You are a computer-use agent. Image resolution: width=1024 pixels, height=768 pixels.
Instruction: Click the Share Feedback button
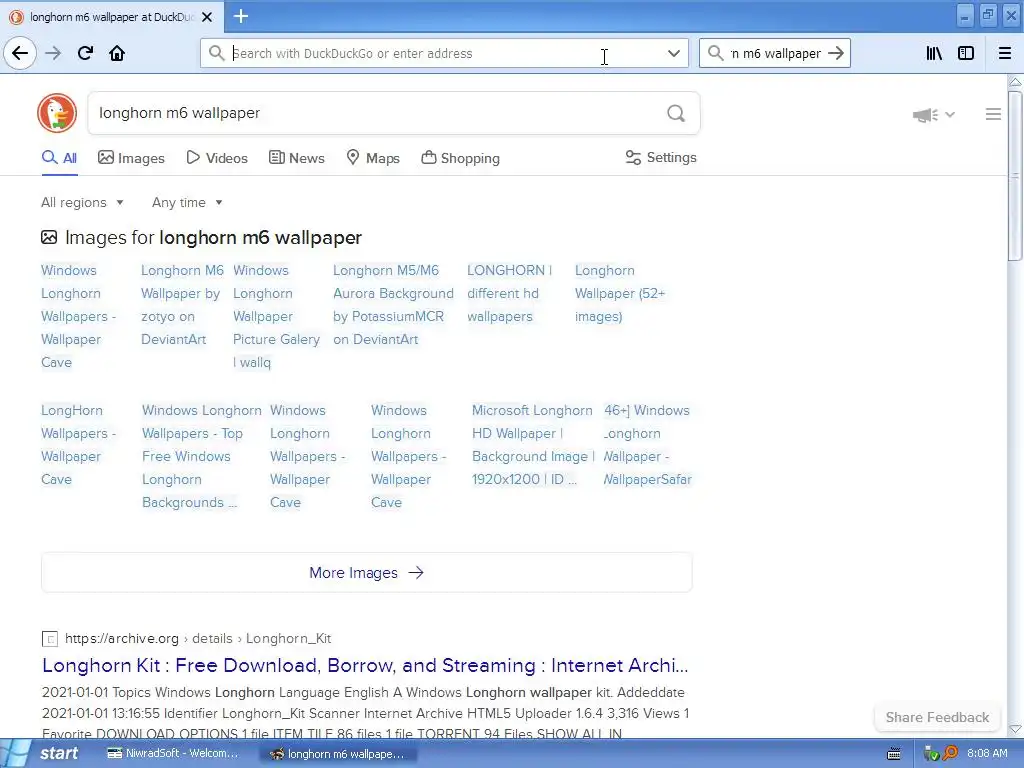coord(937,717)
